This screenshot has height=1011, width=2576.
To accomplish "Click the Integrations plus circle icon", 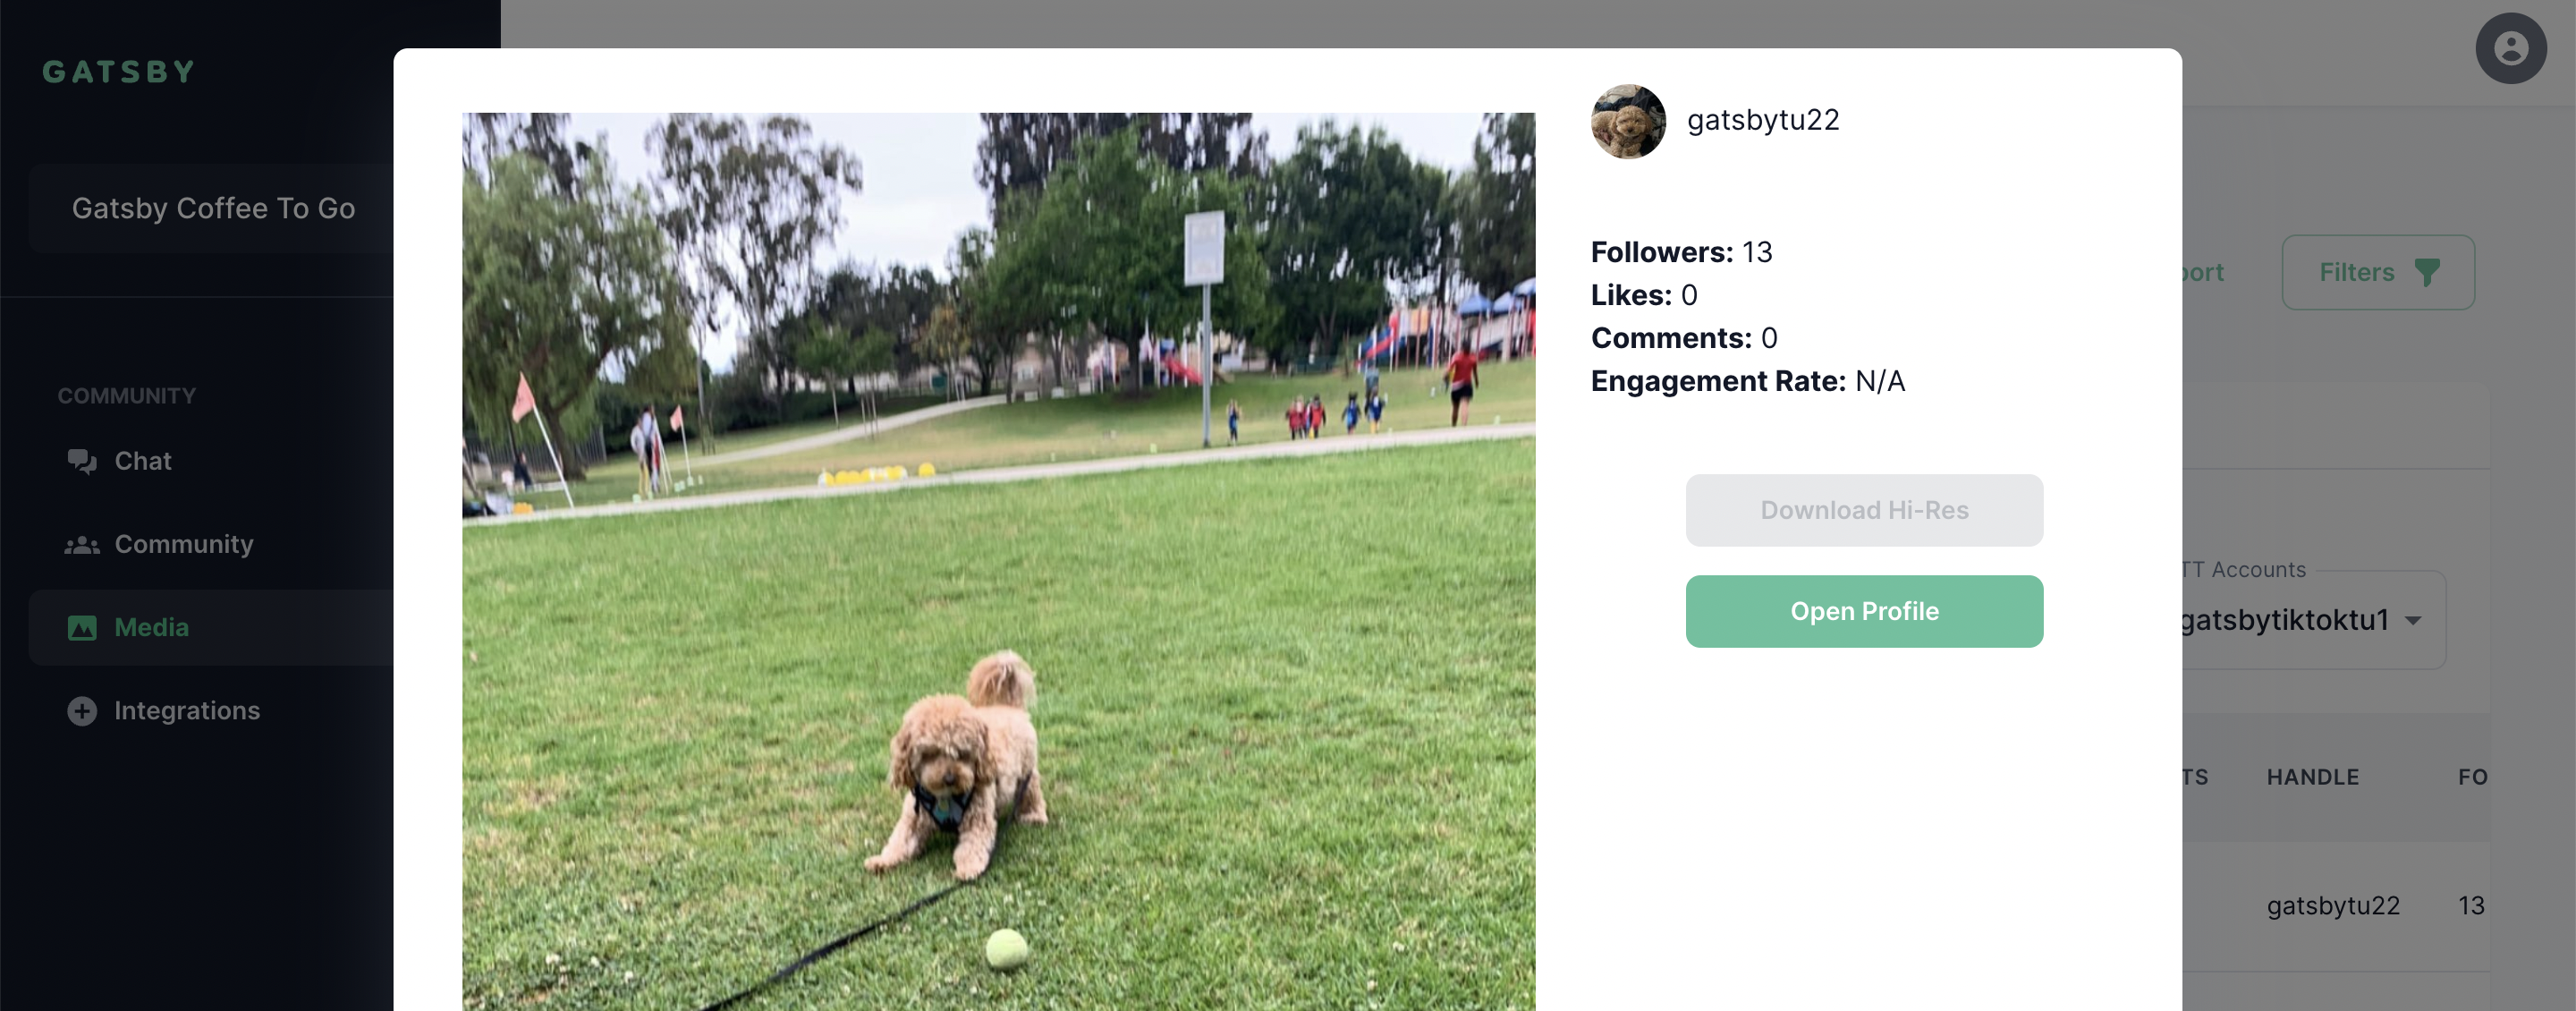I will tap(82, 711).
